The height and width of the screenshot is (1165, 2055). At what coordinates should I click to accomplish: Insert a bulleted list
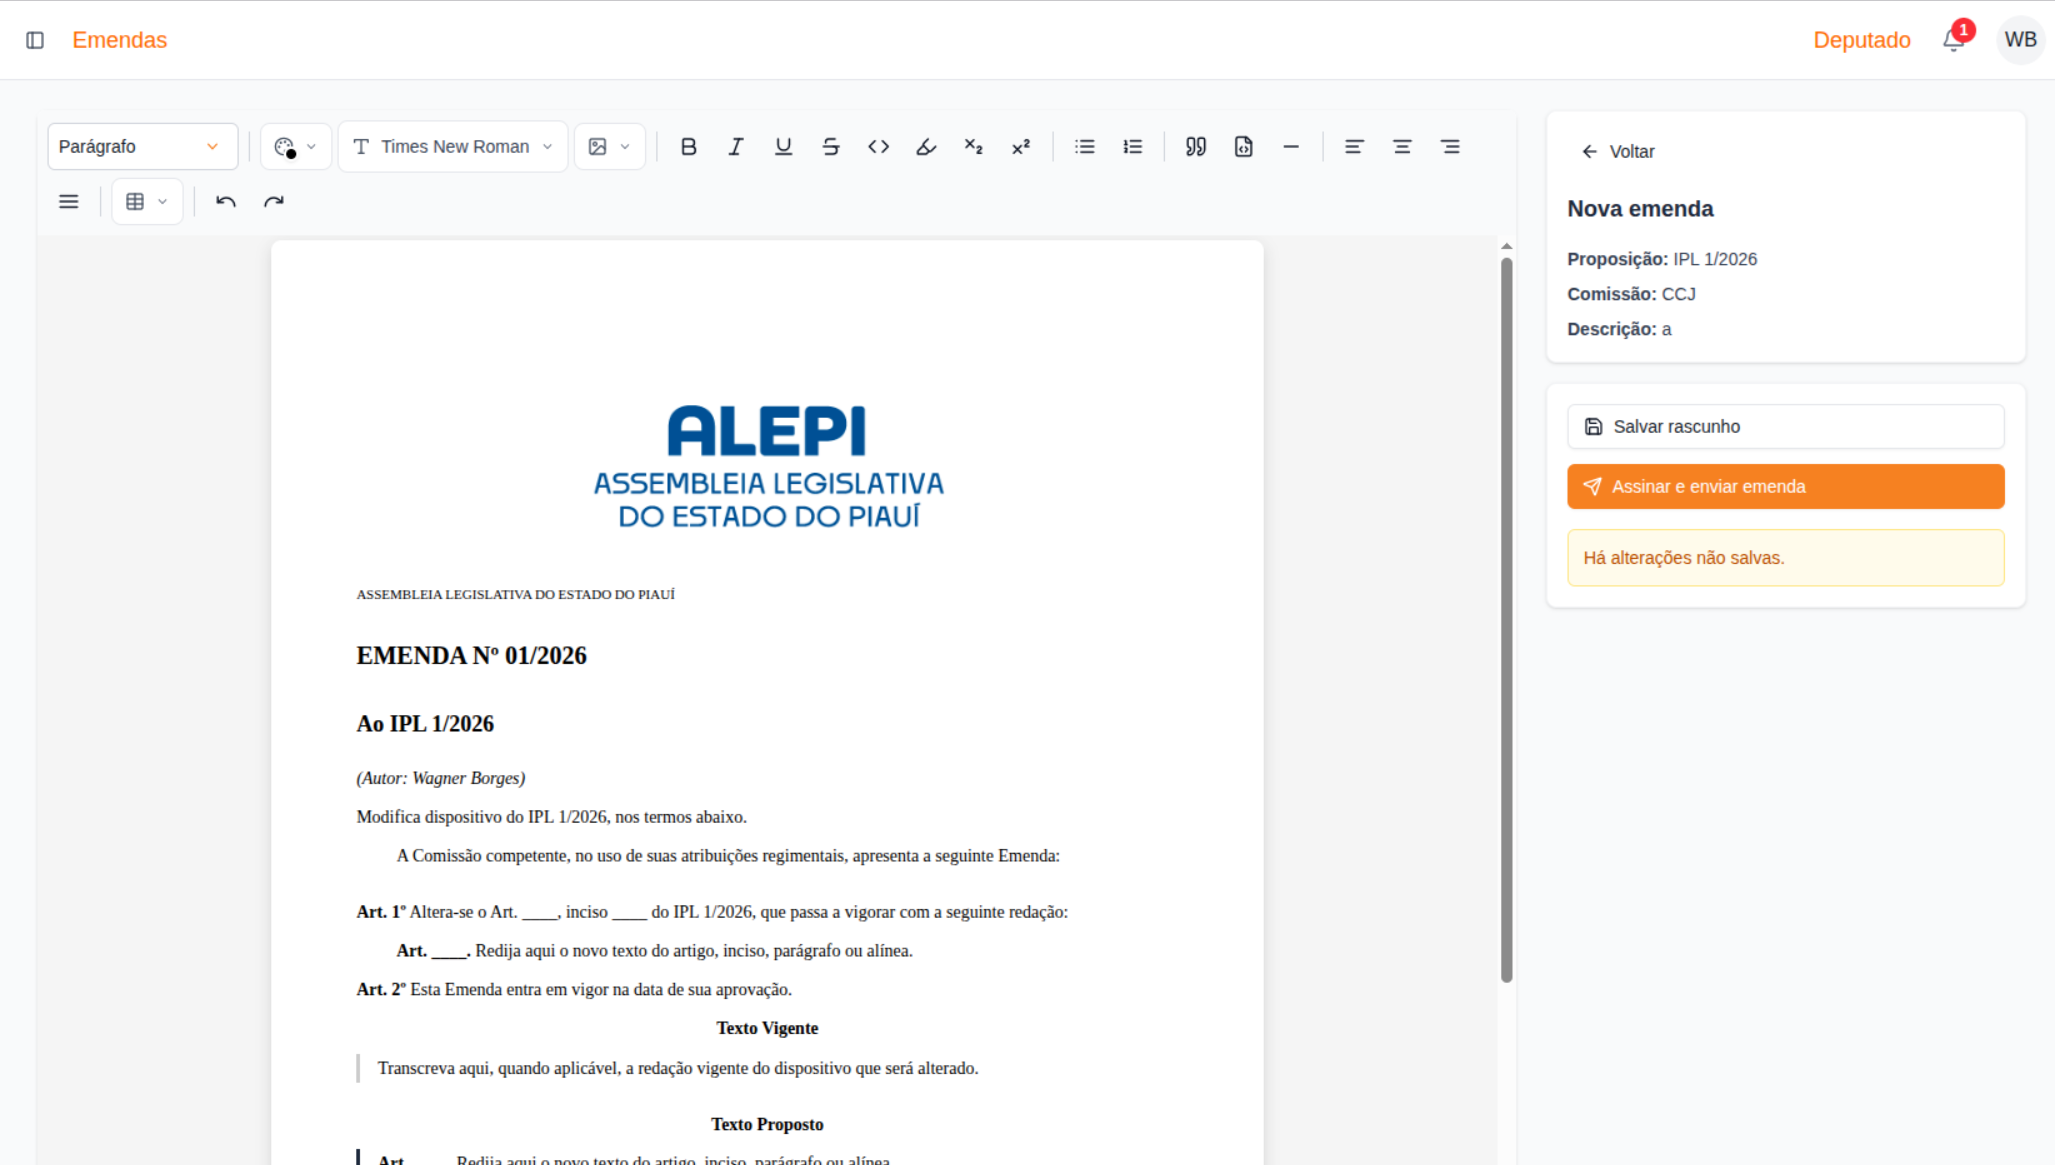pos(1085,147)
